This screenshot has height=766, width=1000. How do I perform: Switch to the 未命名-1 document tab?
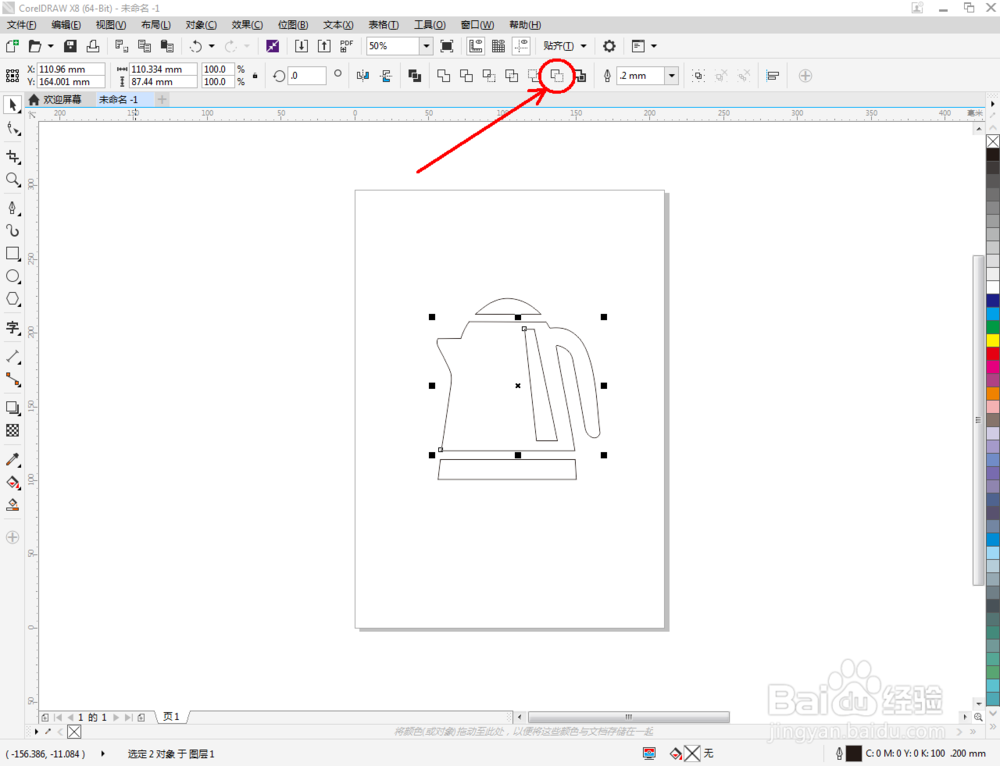coord(119,99)
